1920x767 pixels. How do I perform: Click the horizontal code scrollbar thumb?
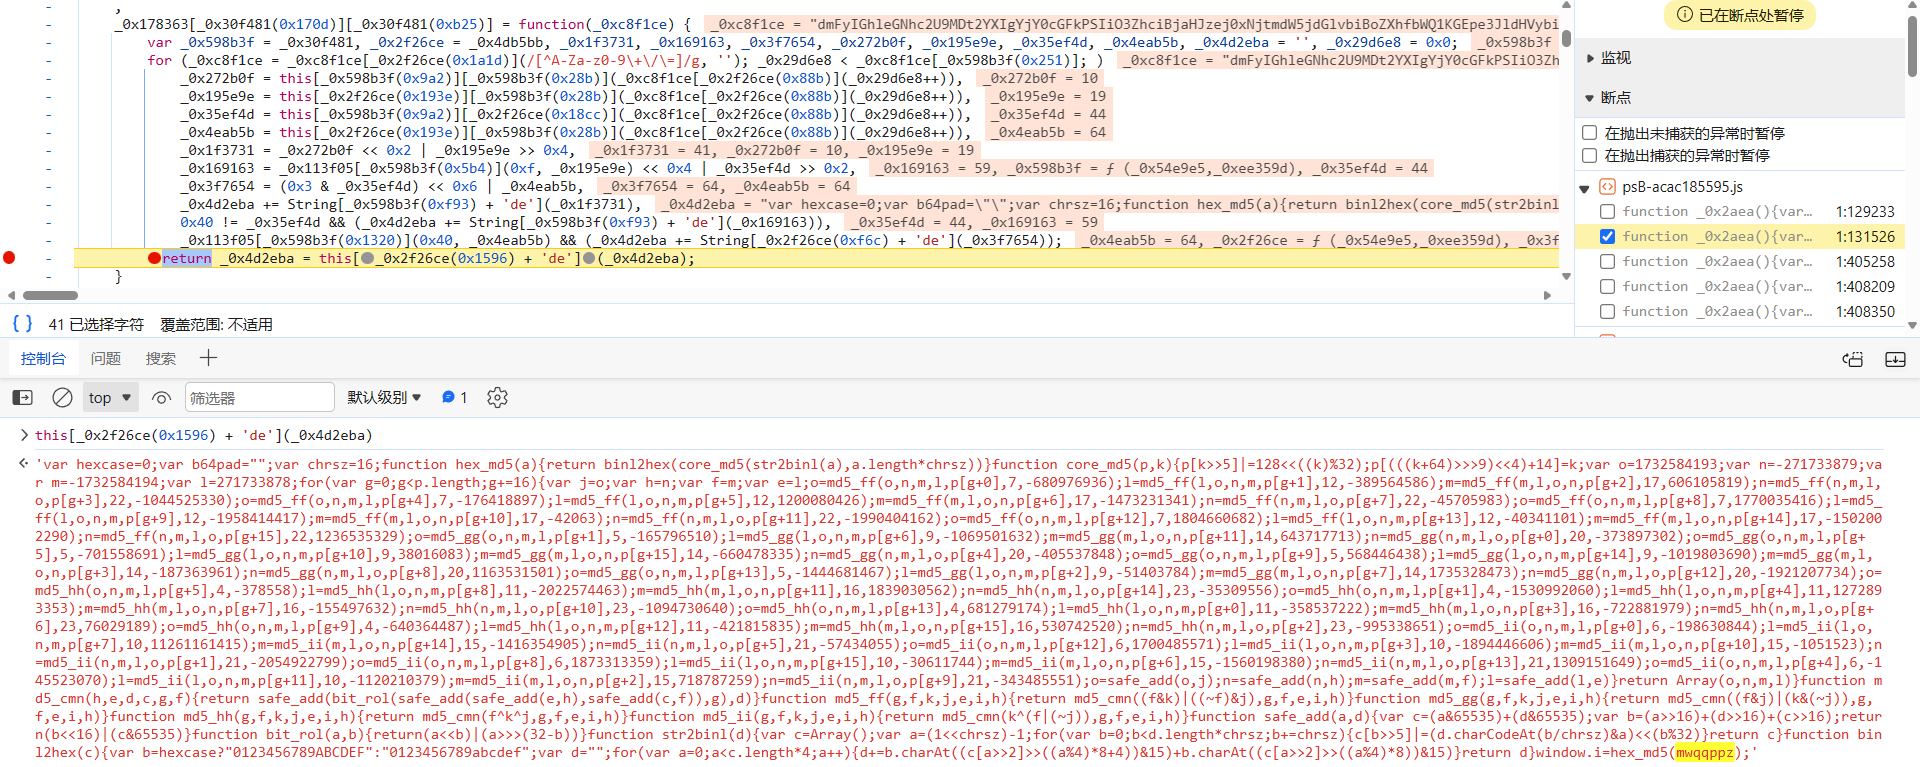(50, 295)
